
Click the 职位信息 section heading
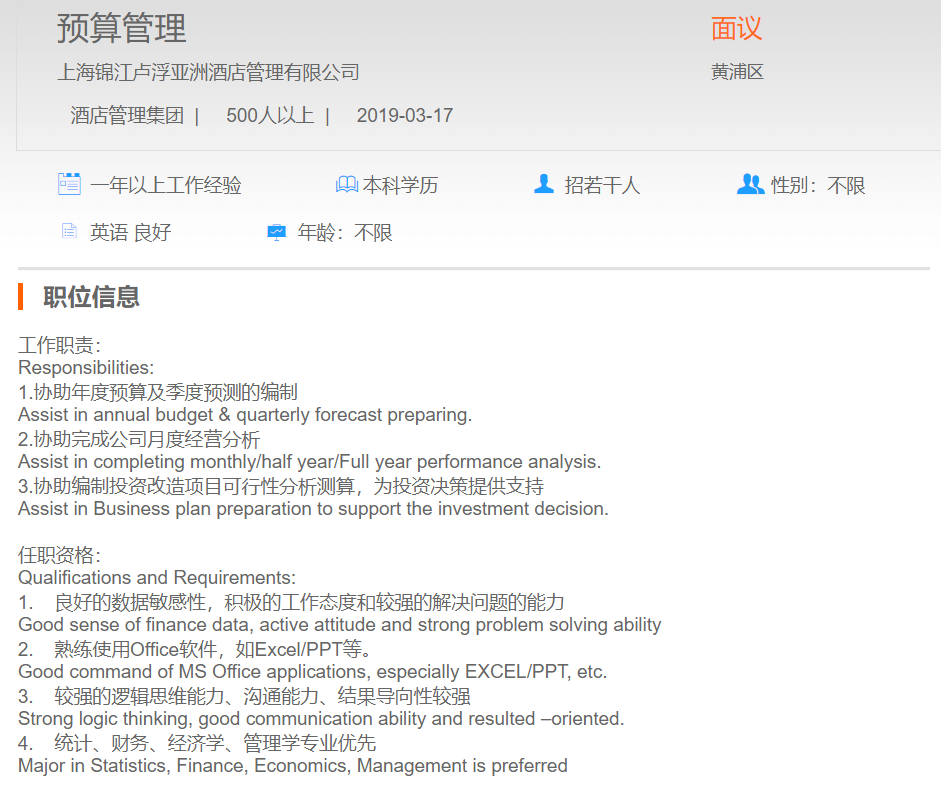click(x=91, y=297)
